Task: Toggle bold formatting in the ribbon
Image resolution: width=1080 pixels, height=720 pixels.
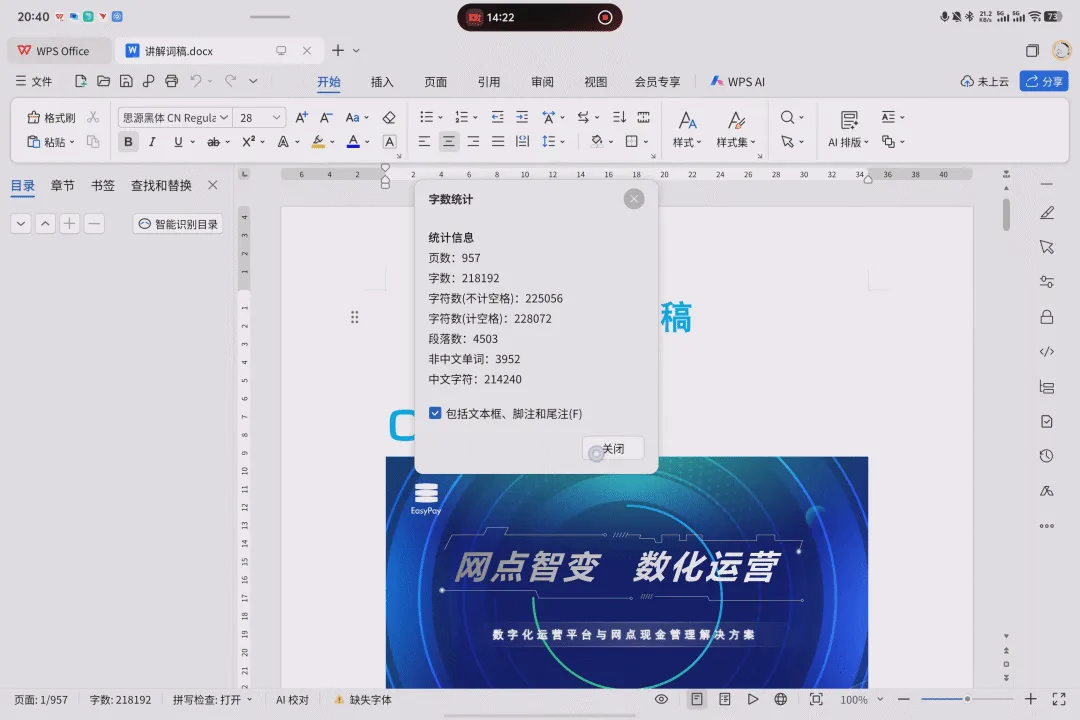Action: tap(128, 142)
